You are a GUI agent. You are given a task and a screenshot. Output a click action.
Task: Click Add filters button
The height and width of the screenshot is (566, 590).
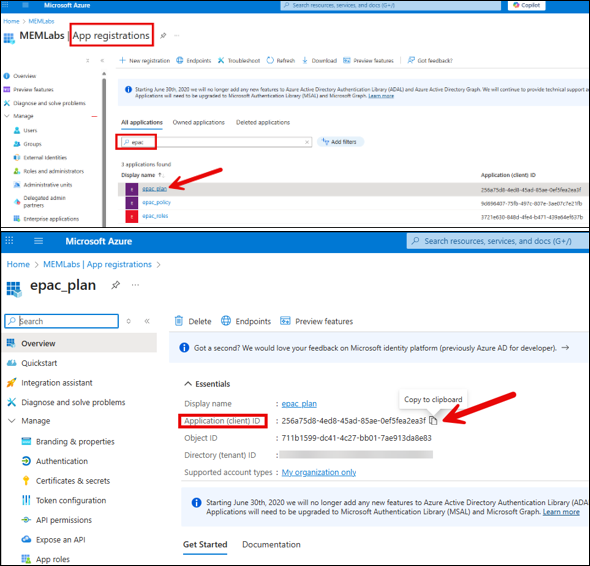click(x=340, y=142)
